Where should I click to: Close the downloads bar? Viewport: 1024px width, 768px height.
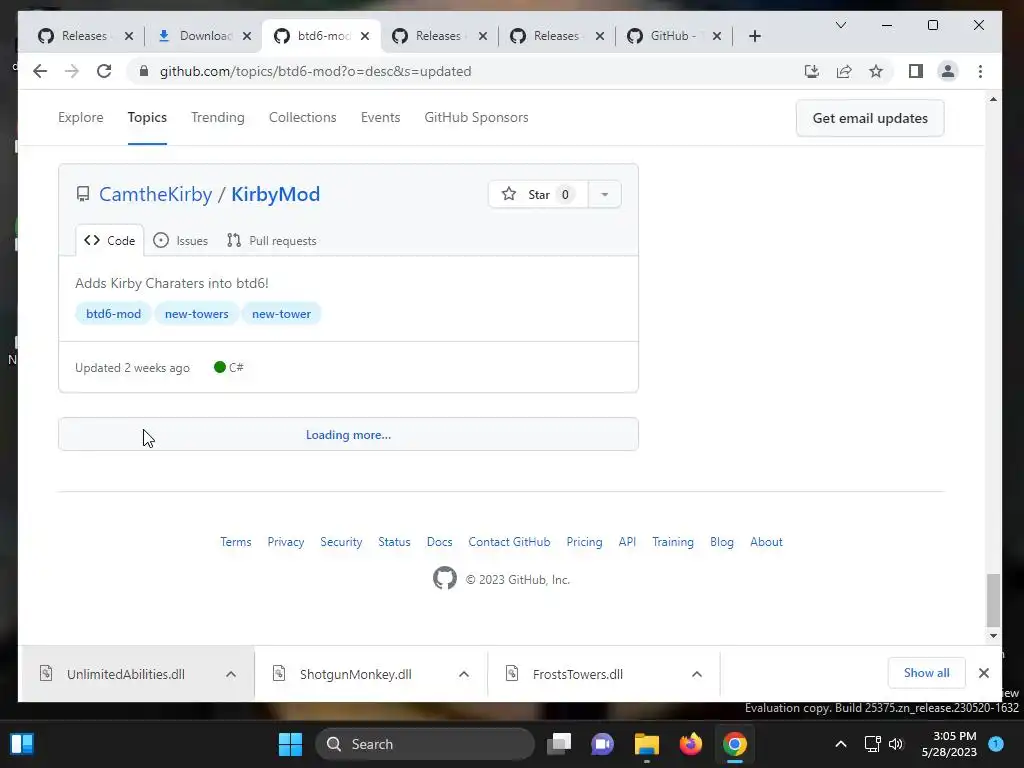[x=984, y=673]
